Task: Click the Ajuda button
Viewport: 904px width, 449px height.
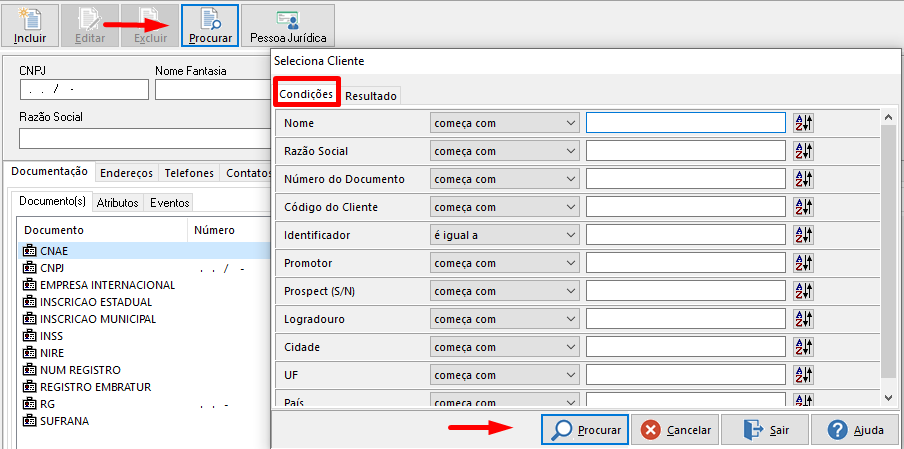Action: (x=855, y=430)
